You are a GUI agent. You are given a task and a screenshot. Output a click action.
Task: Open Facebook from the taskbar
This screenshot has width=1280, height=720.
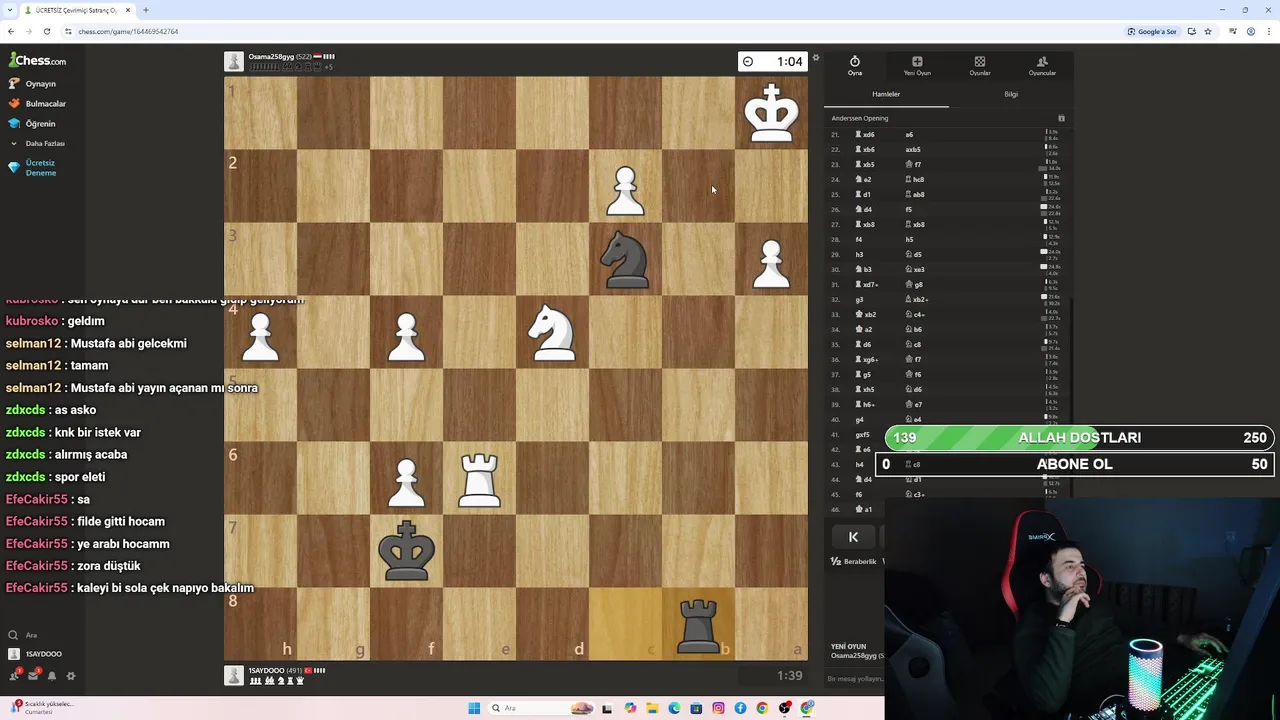tap(740, 708)
